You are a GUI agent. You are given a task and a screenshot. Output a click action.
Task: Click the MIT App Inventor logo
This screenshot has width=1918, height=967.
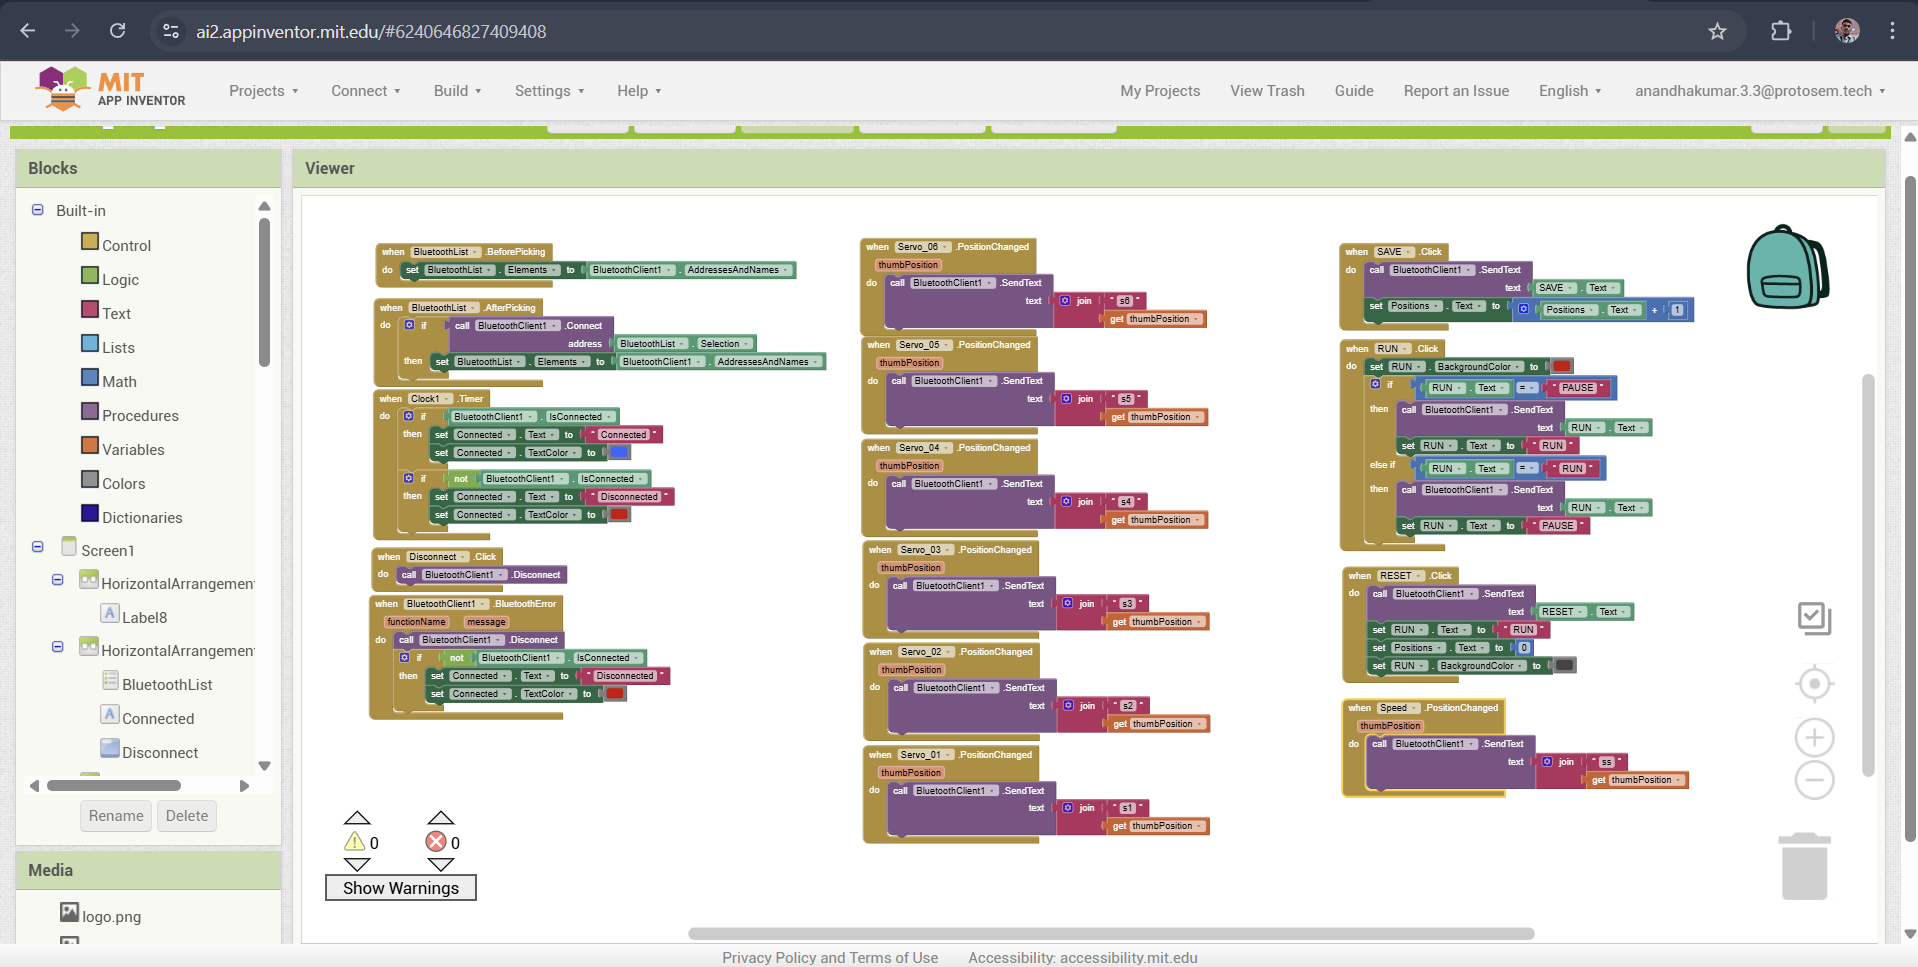[110, 89]
